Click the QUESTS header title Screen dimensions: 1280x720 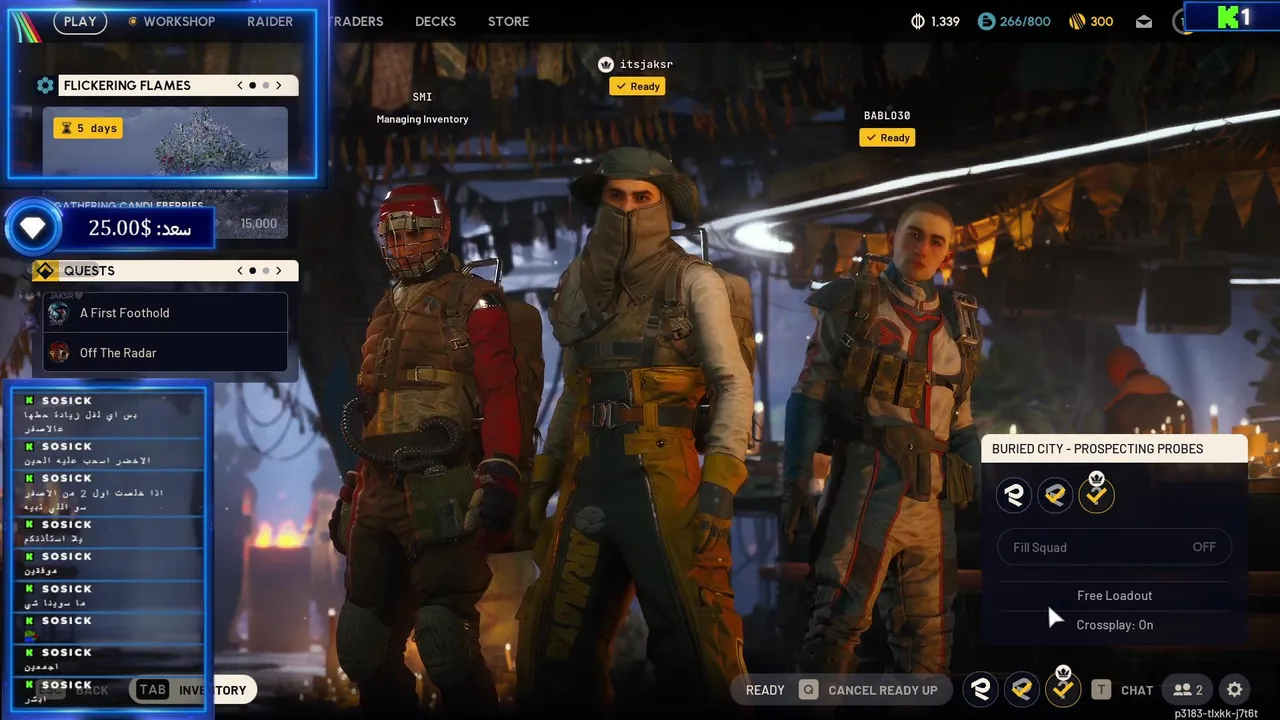pos(89,270)
